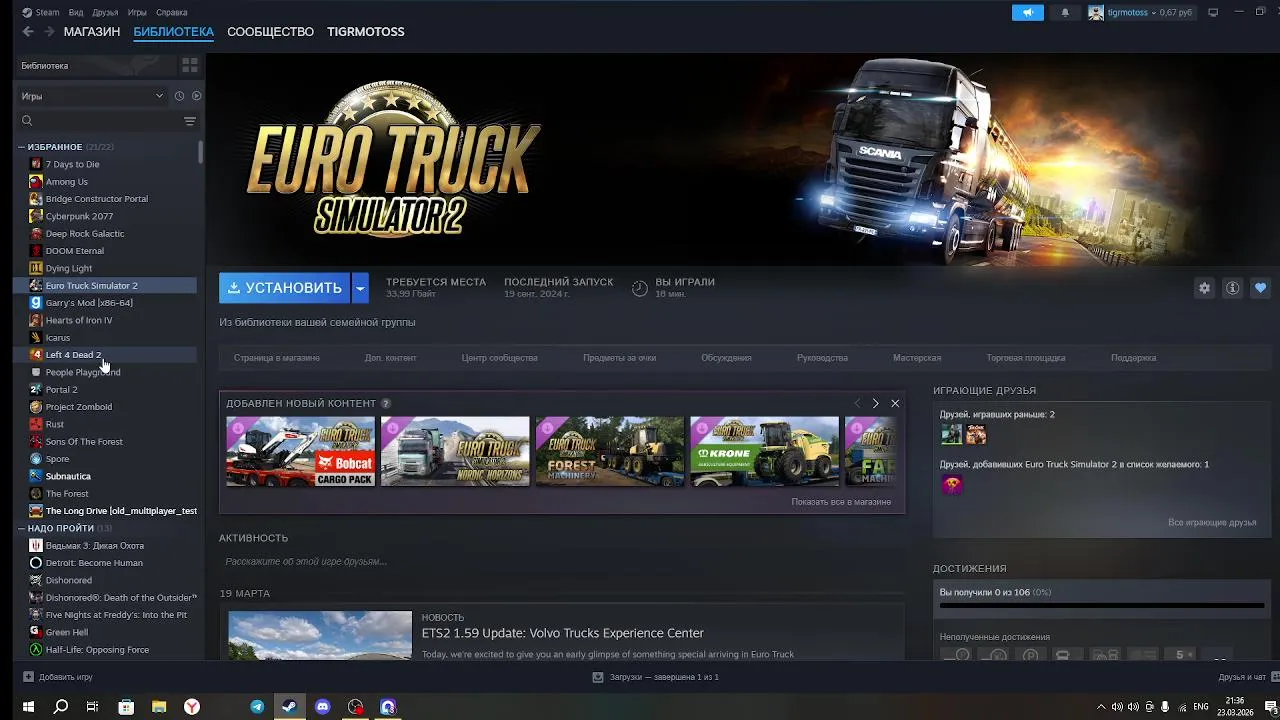Viewport: 1280px width, 720px height.
Task: Click the recent activity clock icon in the sidebar
Action: click(x=179, y=96)
